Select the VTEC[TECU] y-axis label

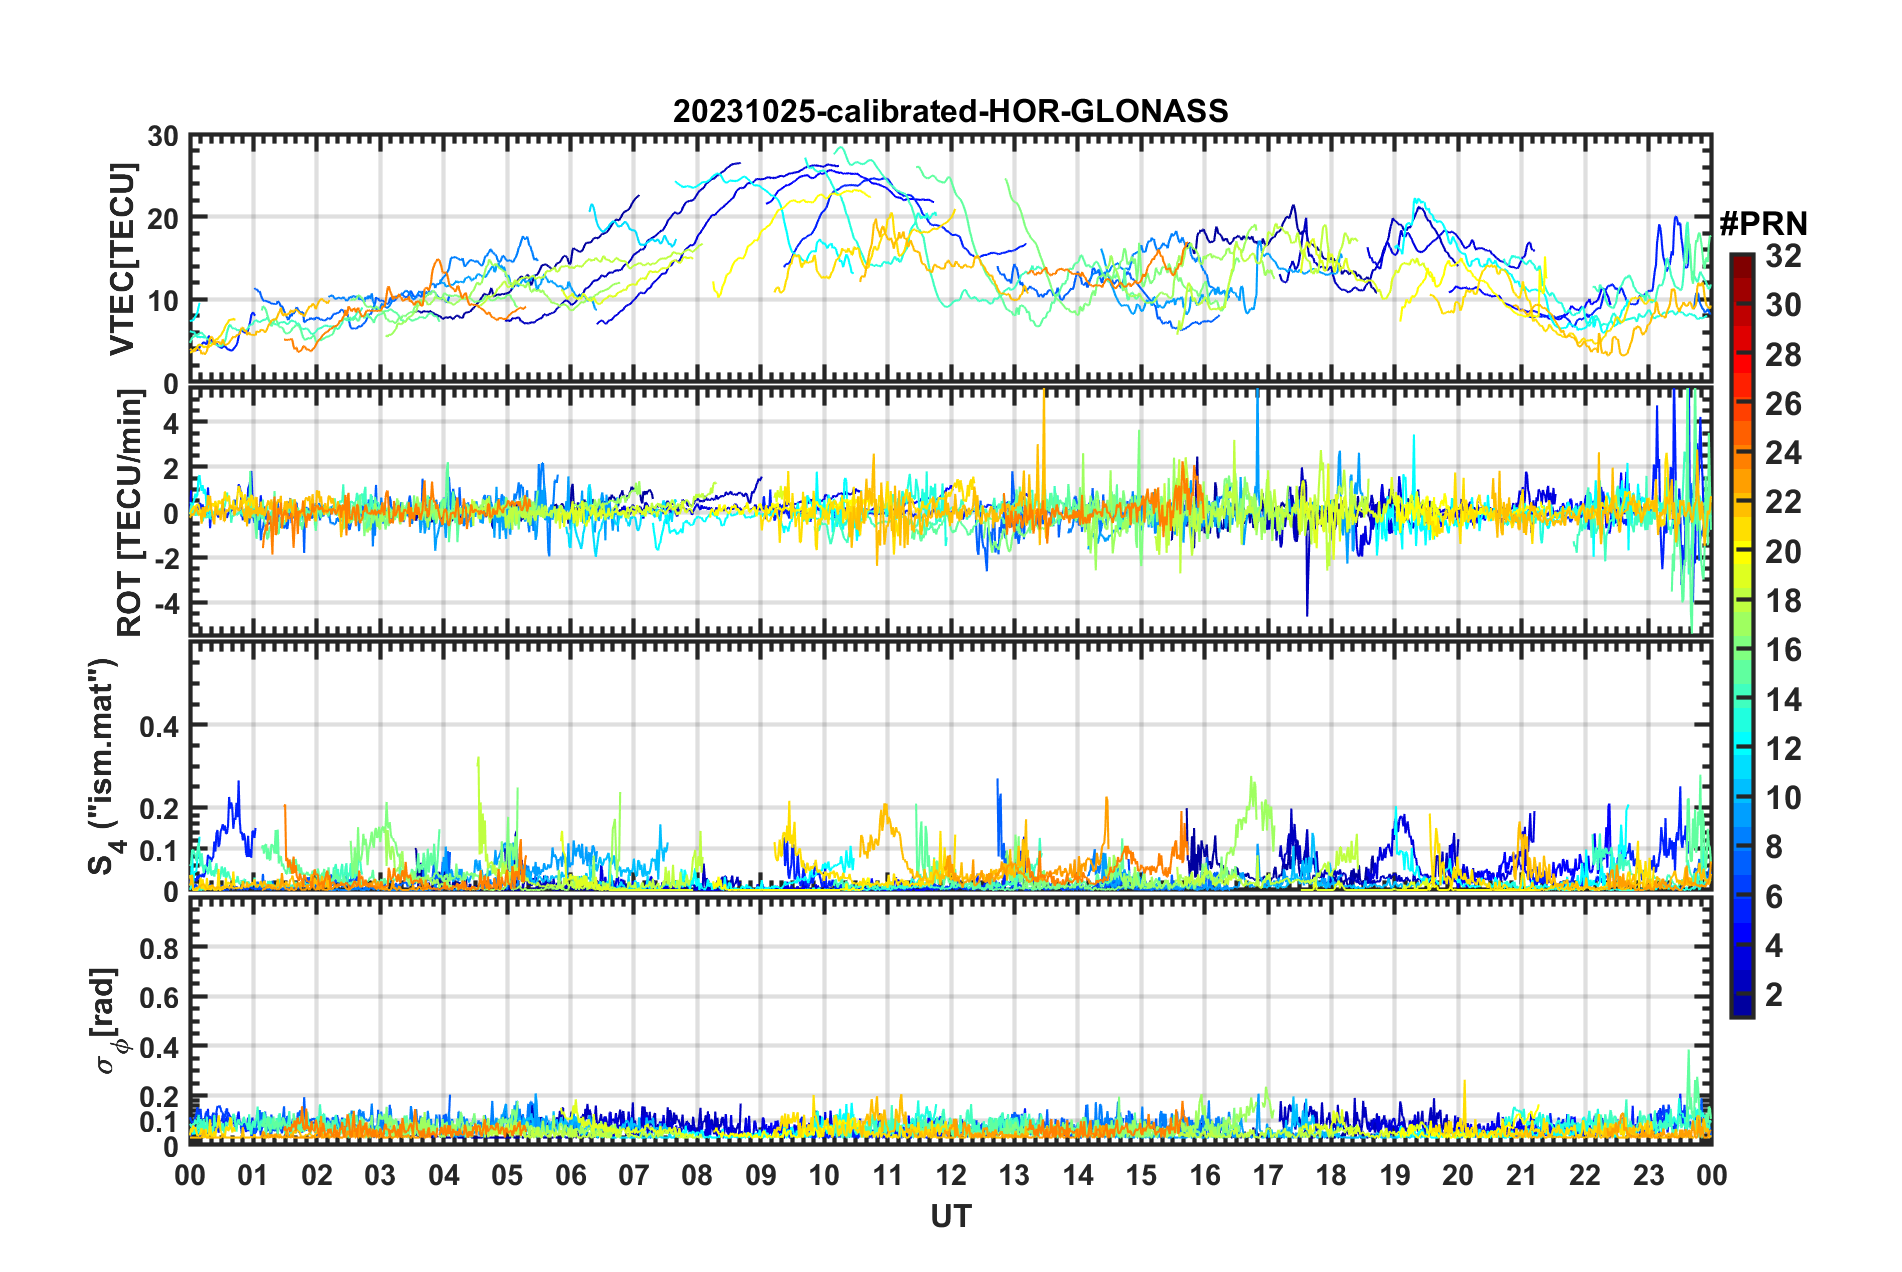[122, 259]
